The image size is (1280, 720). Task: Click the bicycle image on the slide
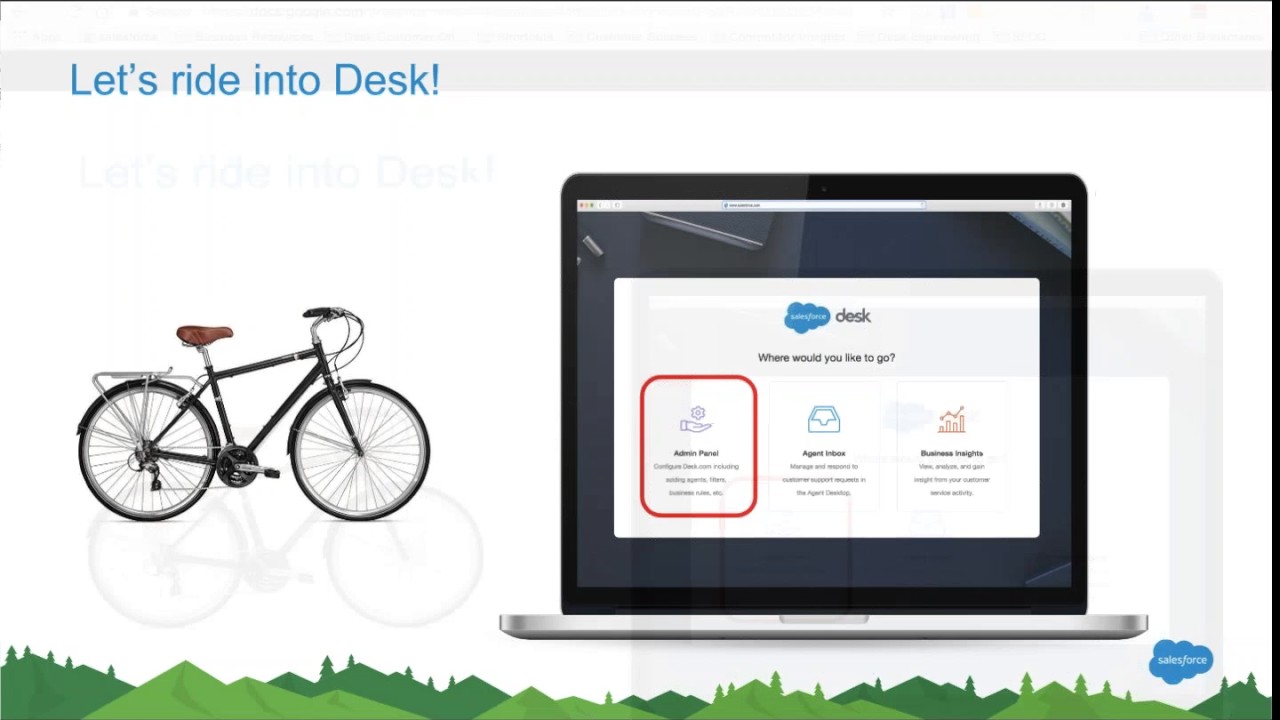253,413
